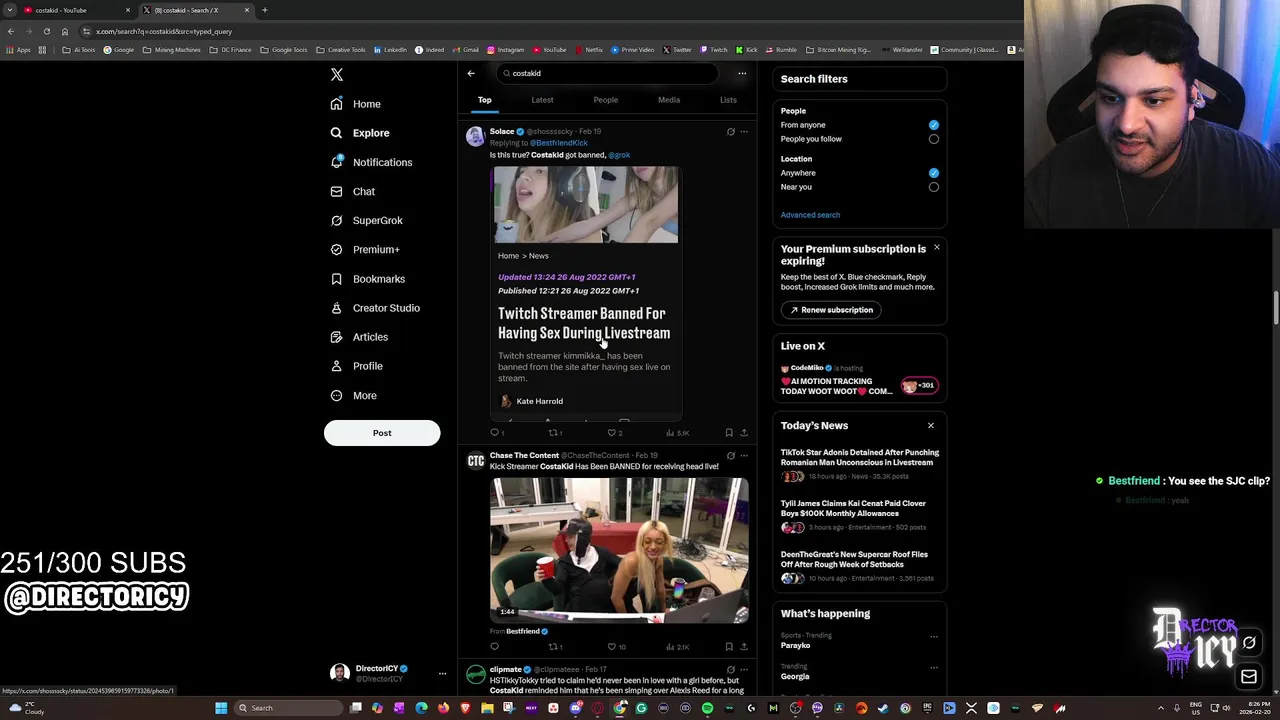
Task: Bookmark the Solace post
Action: pyautogui.click(x=729, y=433)
